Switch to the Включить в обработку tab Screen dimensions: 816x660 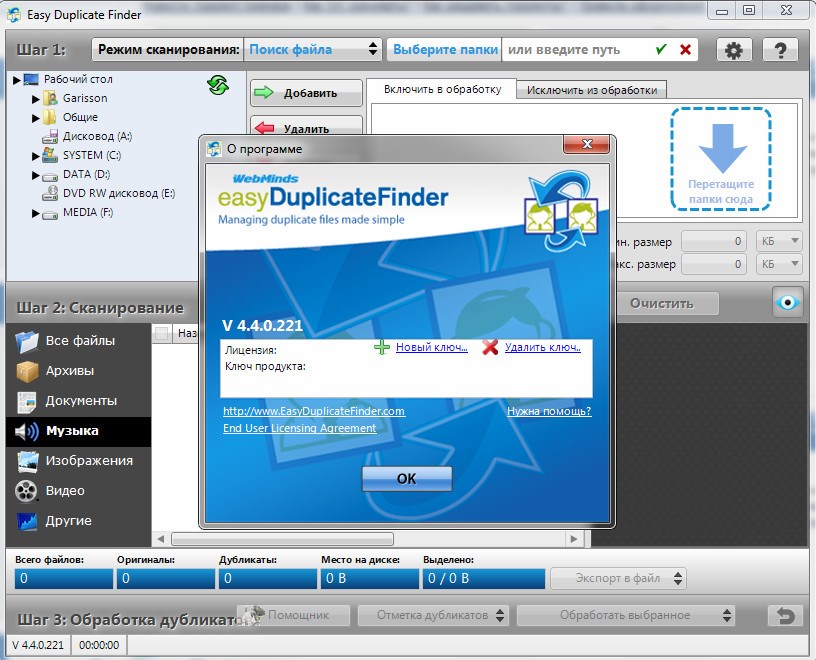click(442, 89)
